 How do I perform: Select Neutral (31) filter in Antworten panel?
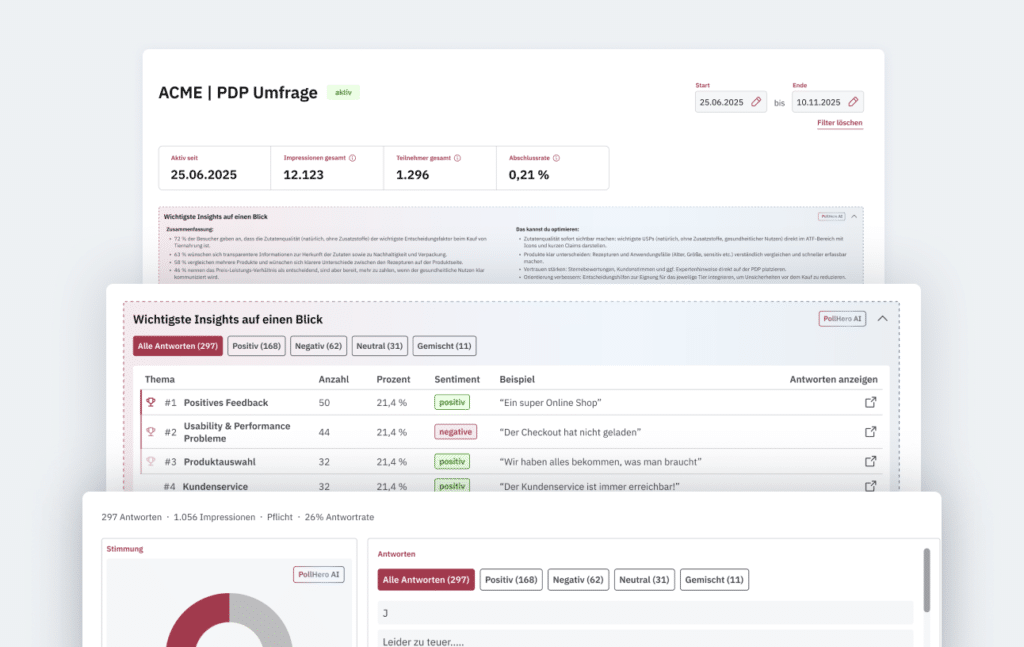(644, 580)
